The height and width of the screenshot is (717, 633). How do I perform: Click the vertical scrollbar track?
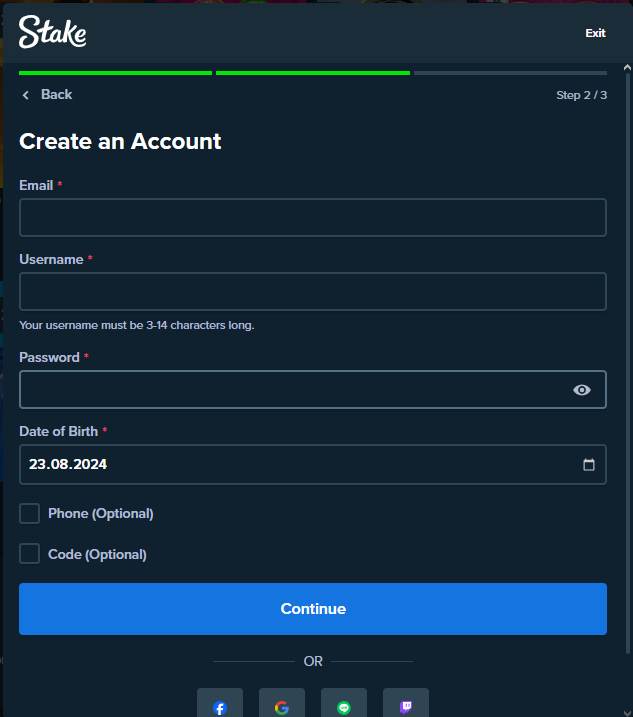click(x=628, y=364)
